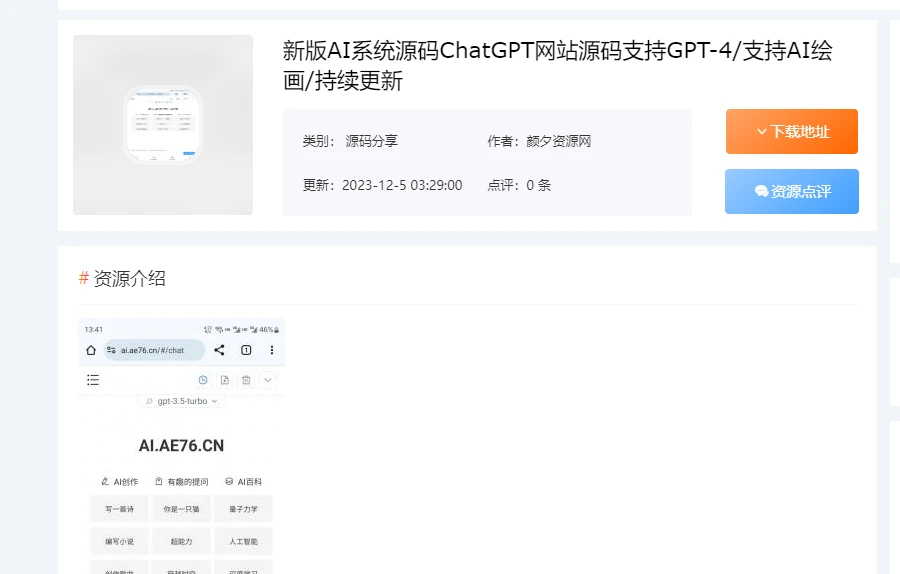Click the author name 颜夕资源网

(559, 141)
